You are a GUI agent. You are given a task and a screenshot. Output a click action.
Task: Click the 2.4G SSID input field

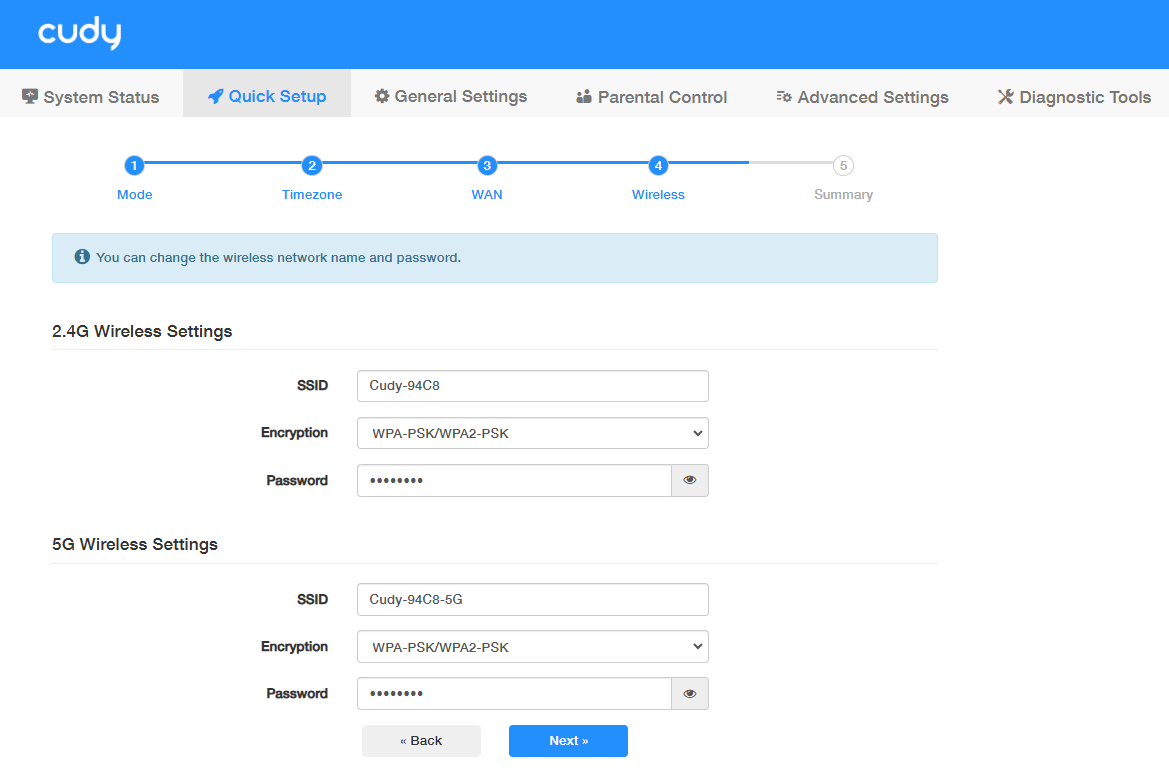(532, 386)
